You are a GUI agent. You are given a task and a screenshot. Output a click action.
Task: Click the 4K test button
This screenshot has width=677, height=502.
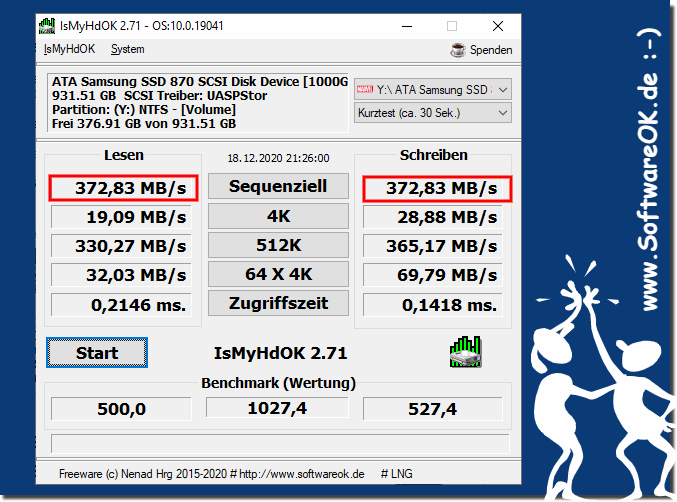coord(278,216)
